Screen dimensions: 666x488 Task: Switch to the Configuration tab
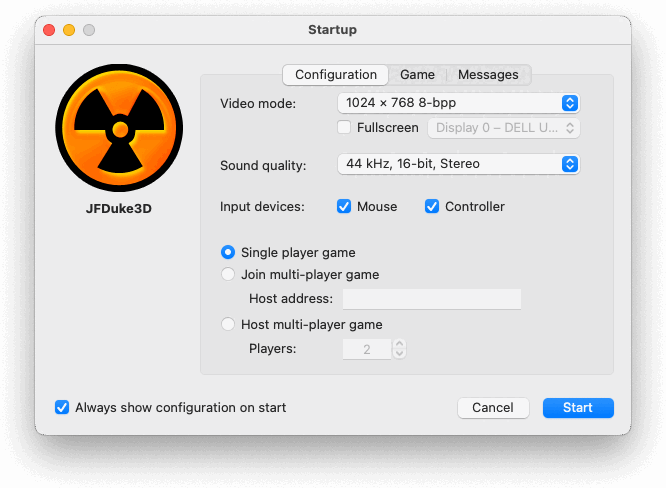336,75
